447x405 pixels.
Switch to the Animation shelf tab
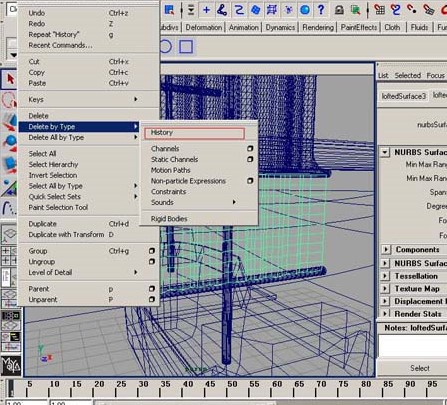coord(244,28)
